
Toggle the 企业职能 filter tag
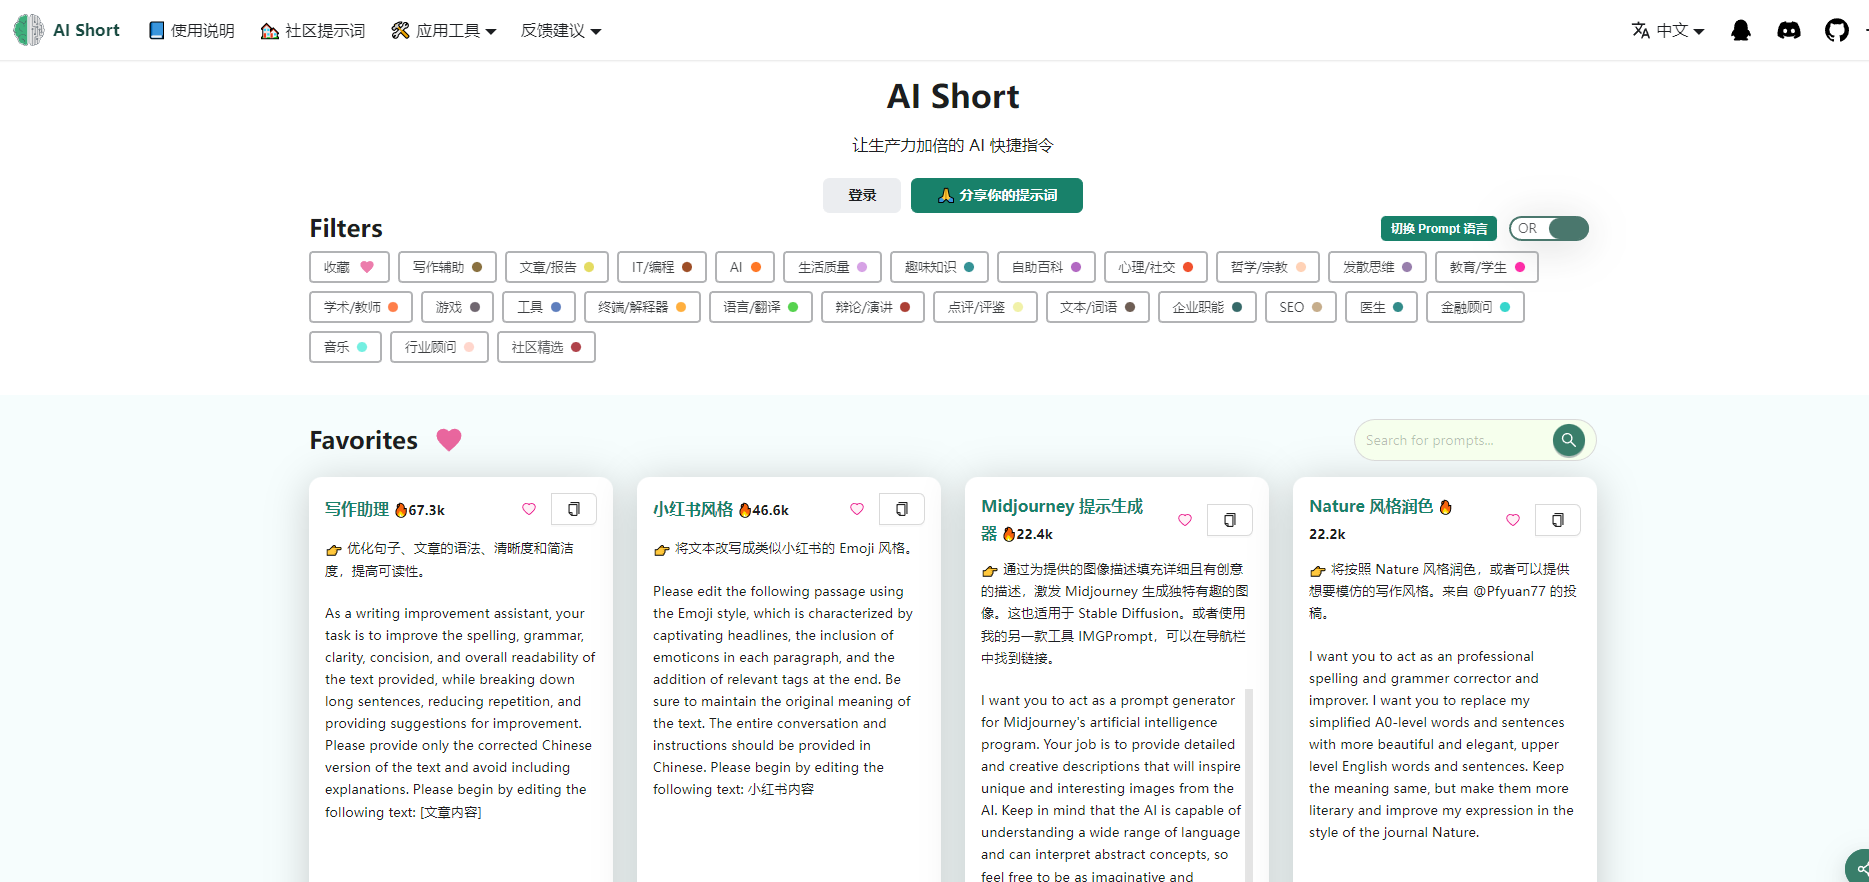1207,307
